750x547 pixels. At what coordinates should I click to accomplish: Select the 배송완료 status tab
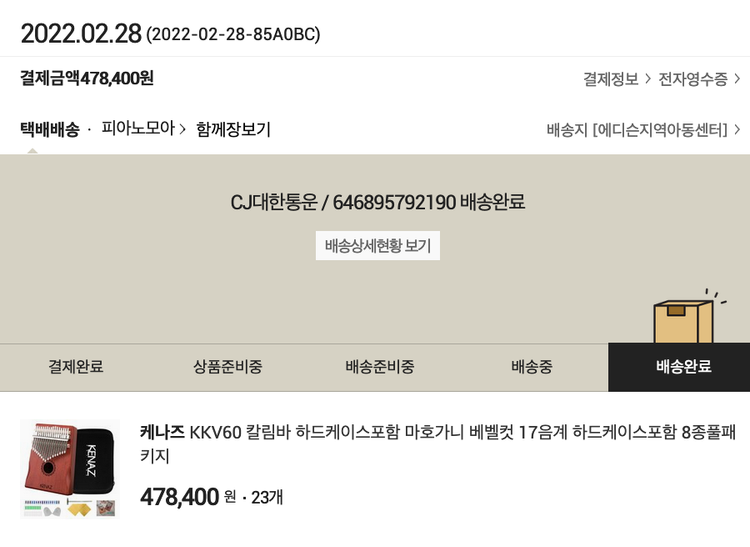pos(683,367)
